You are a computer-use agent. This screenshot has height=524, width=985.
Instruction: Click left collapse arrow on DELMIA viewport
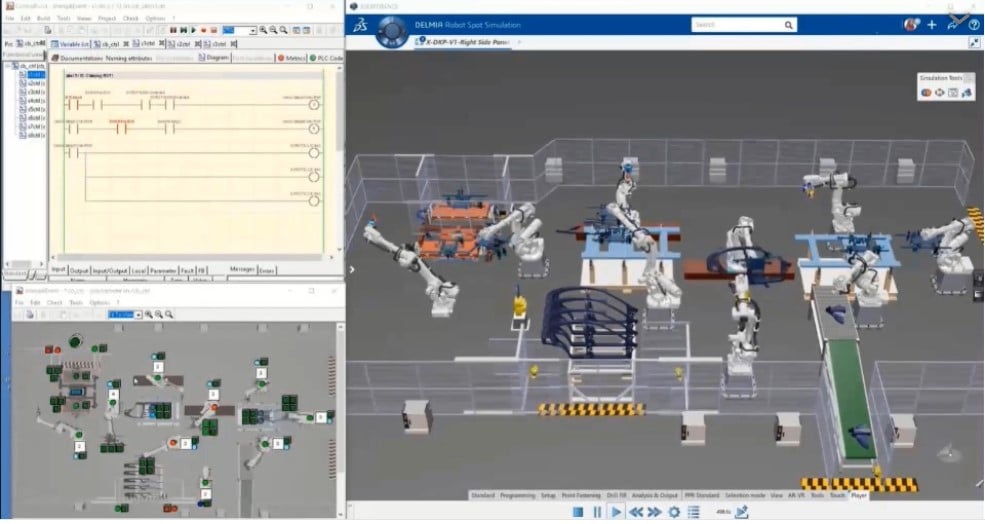(x=352, y=270)
